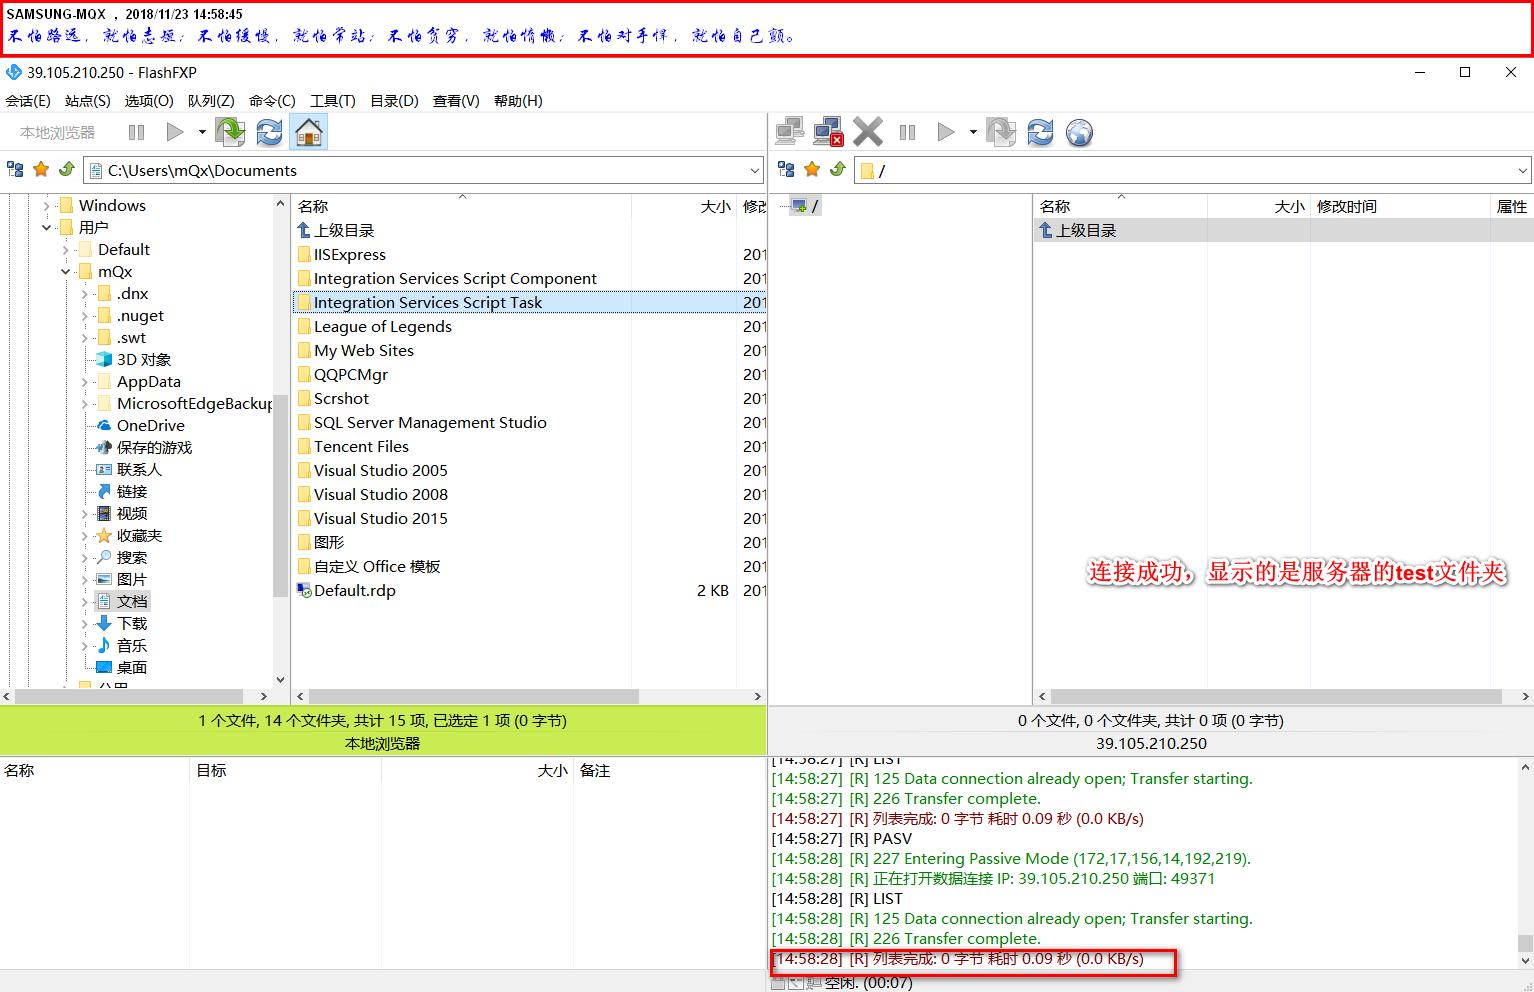Open the web browser globe icon
Viewport: 1534px width, 992px height.
[1079, 131]
